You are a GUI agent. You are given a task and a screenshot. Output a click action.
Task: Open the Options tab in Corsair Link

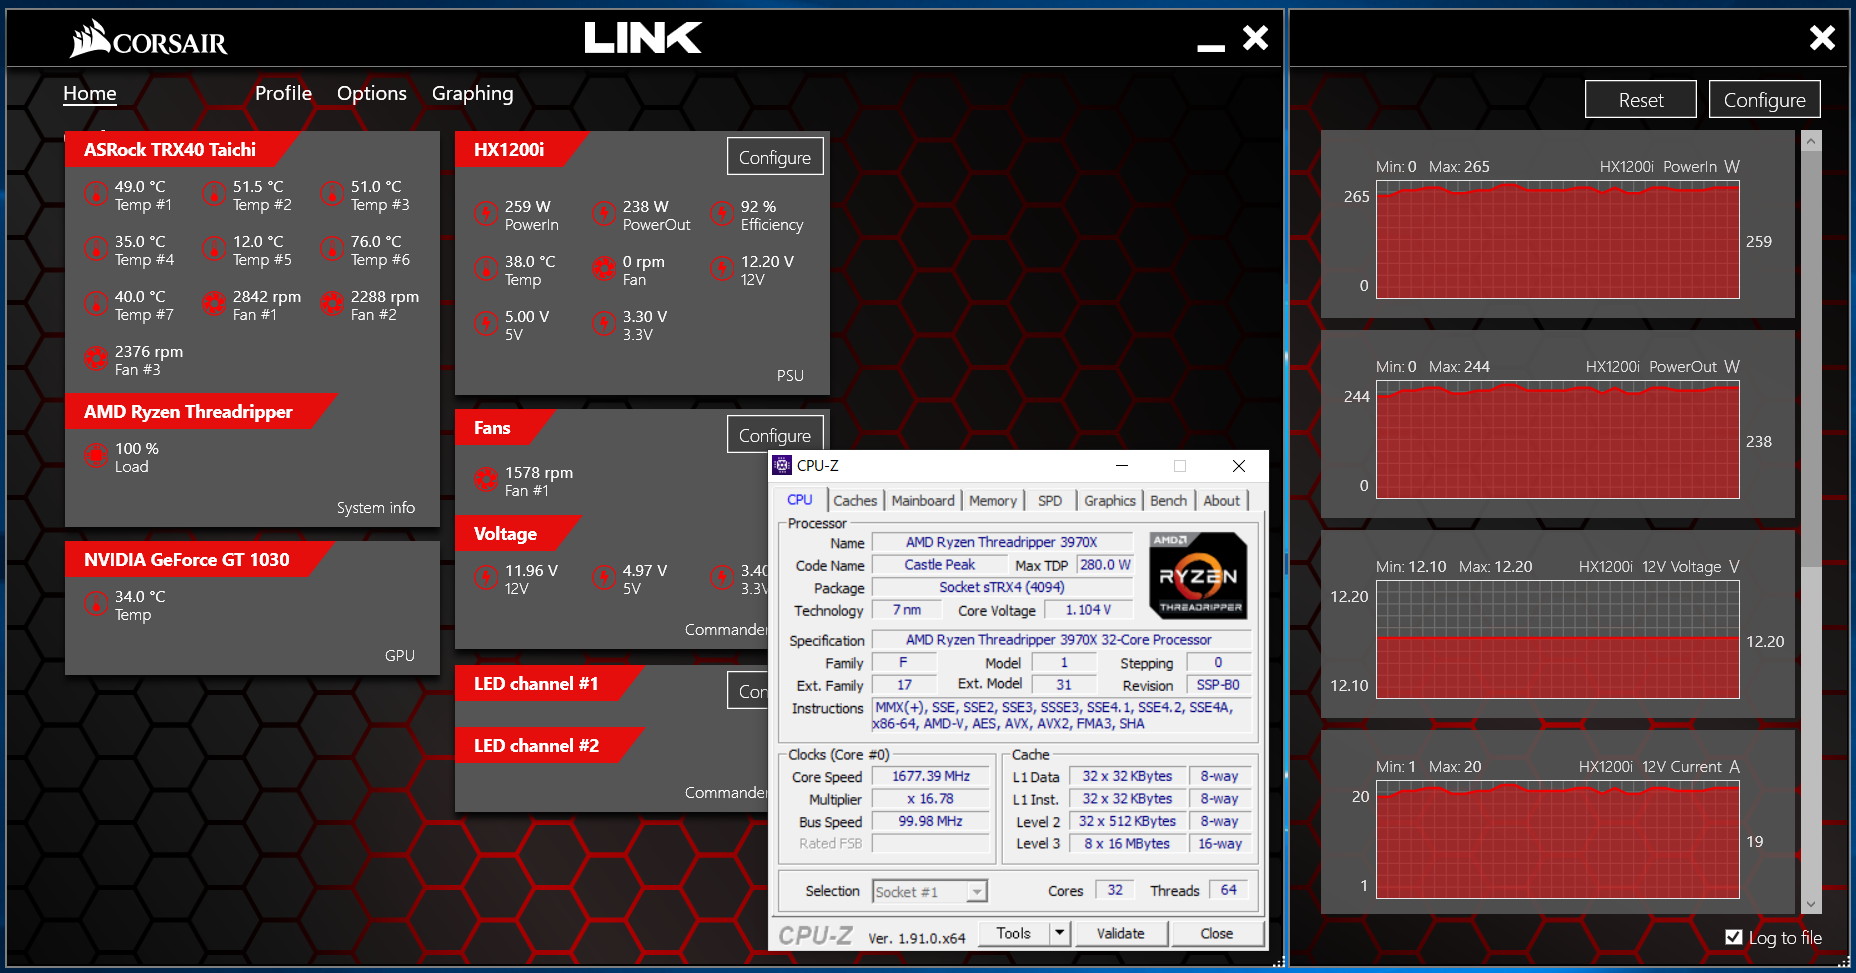pos(372,93)
